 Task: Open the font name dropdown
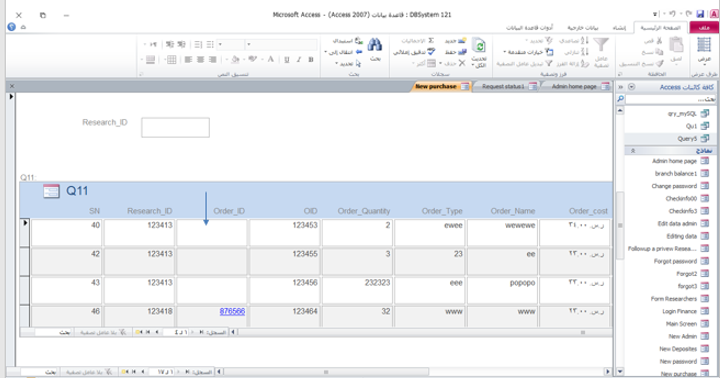pyautogui.click(x=248, y=45)
